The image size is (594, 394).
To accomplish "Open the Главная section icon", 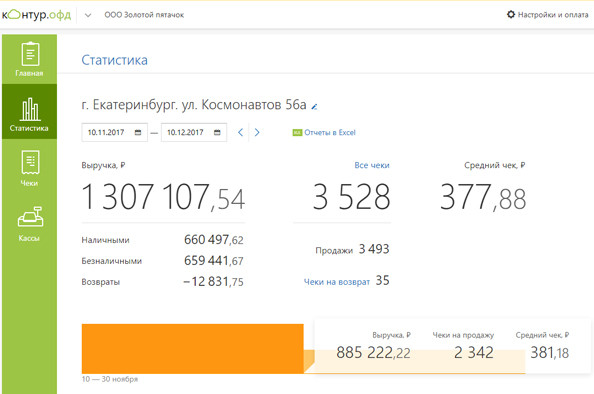I will (30, 53).
